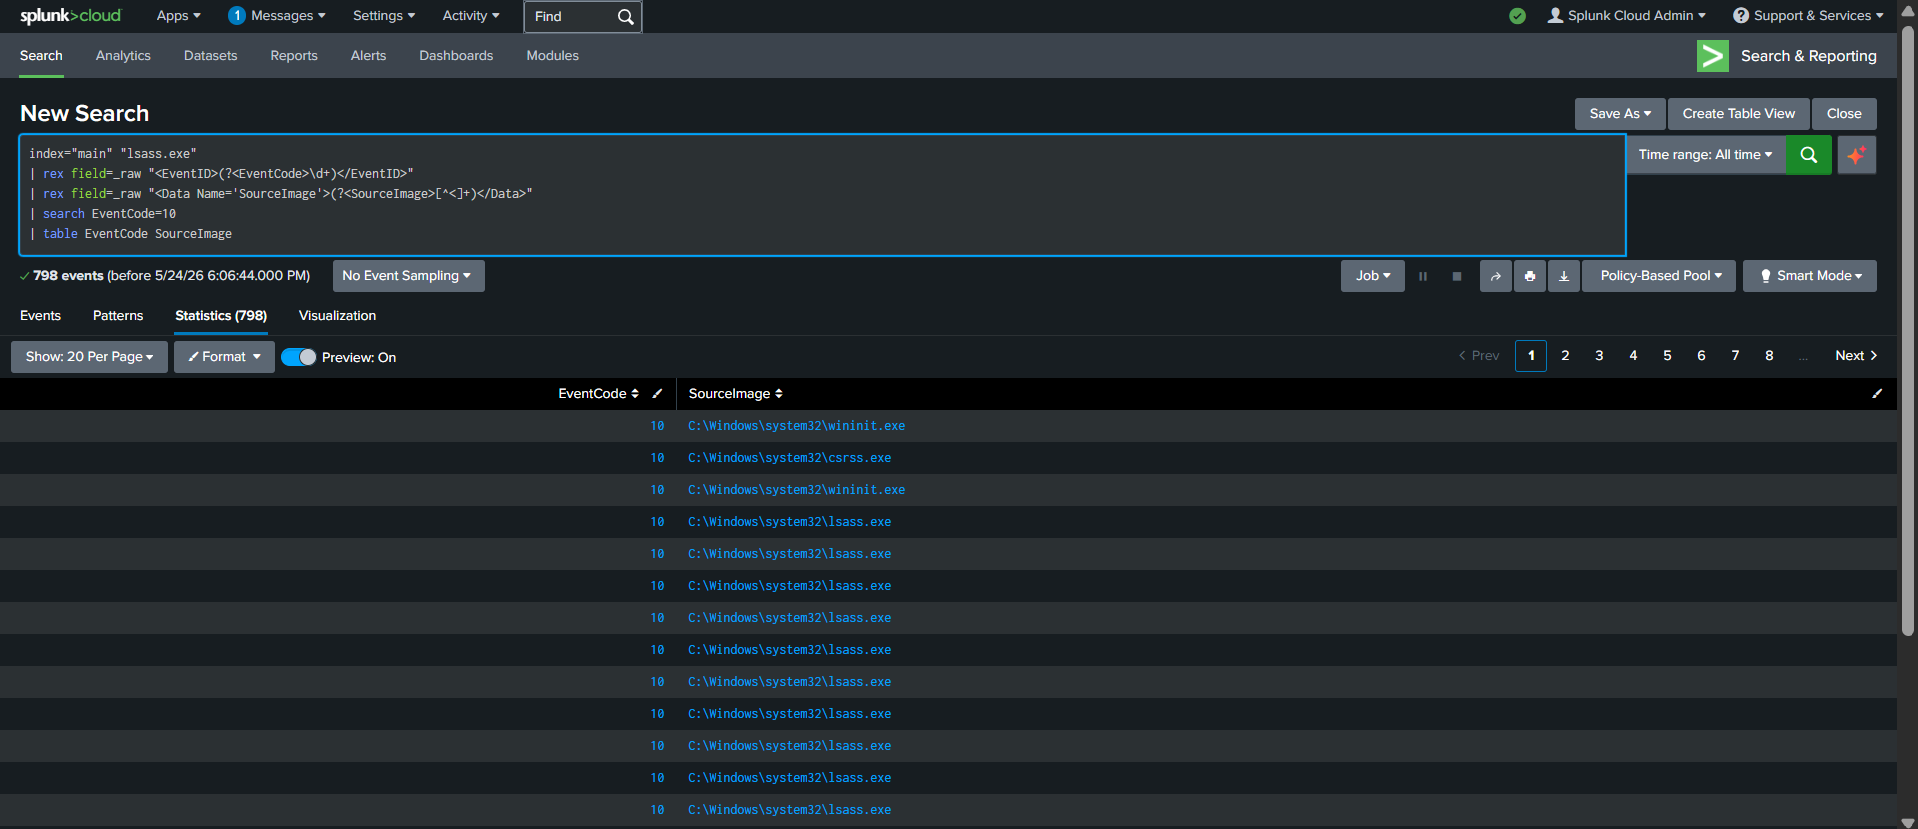1918x829 pixels.
Task: Switch to the Patterns tab
Action: (x=118, y=316)
